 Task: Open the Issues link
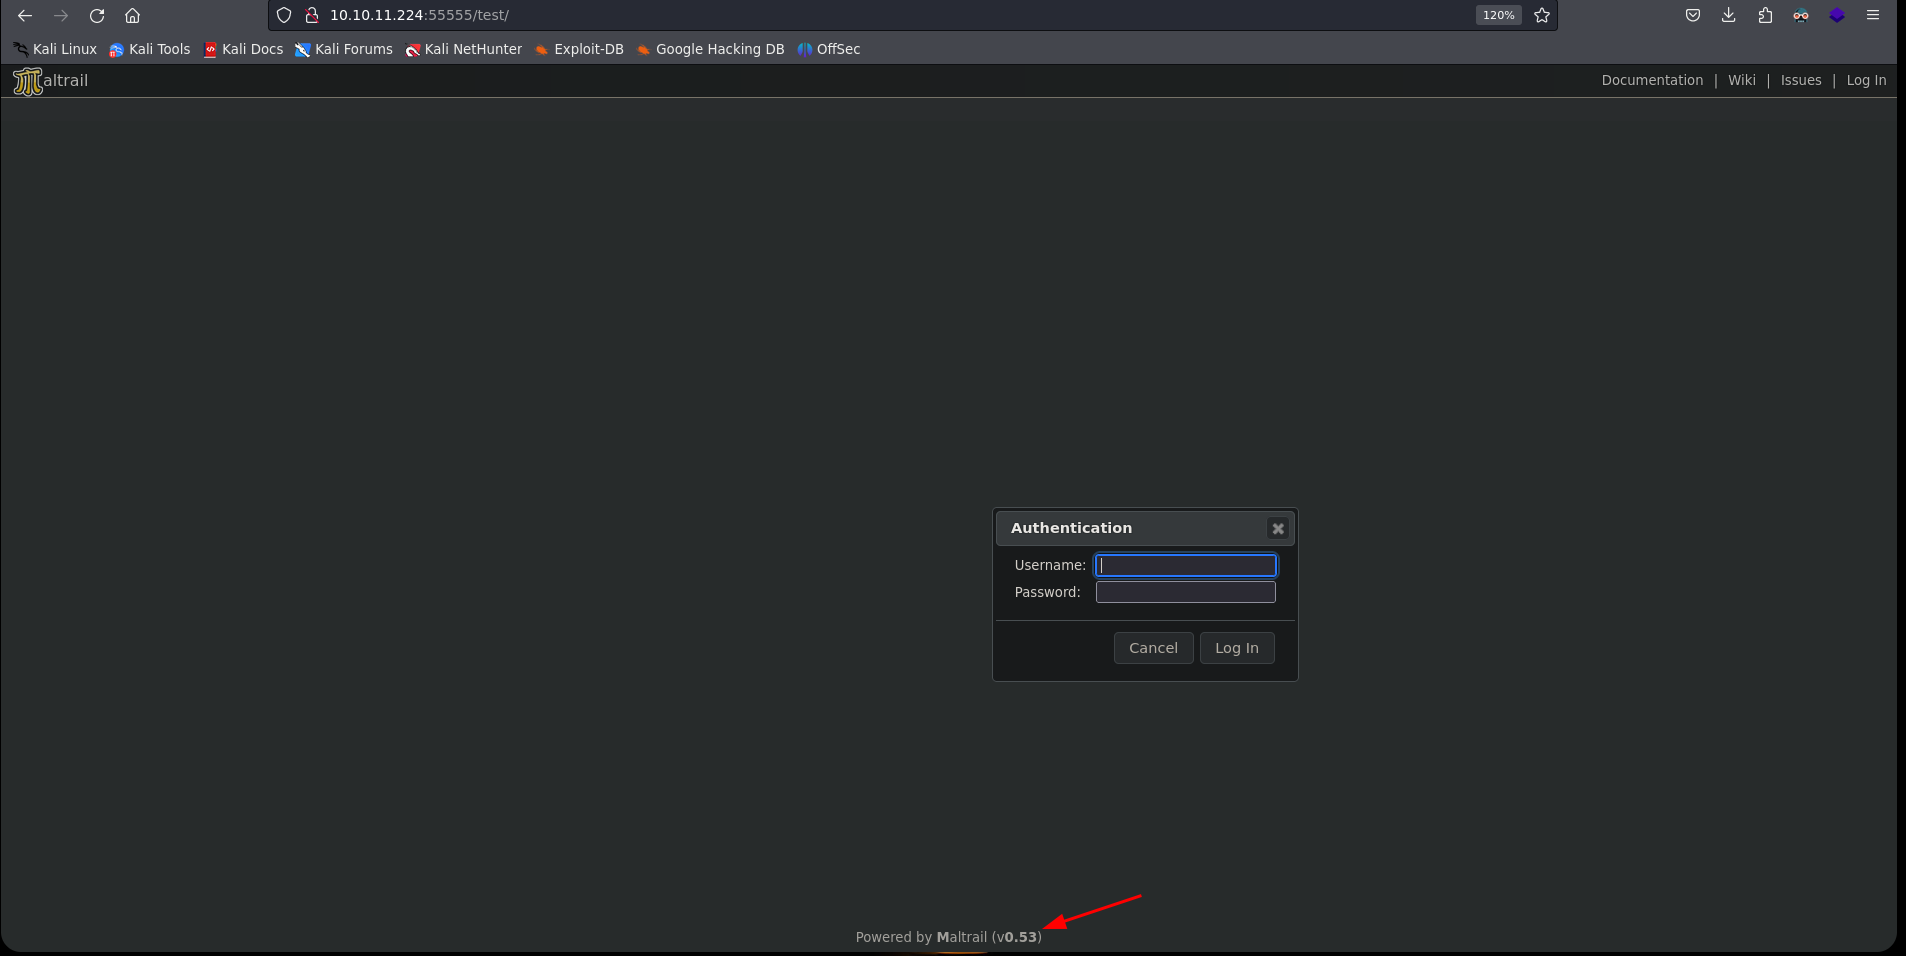1800,80
